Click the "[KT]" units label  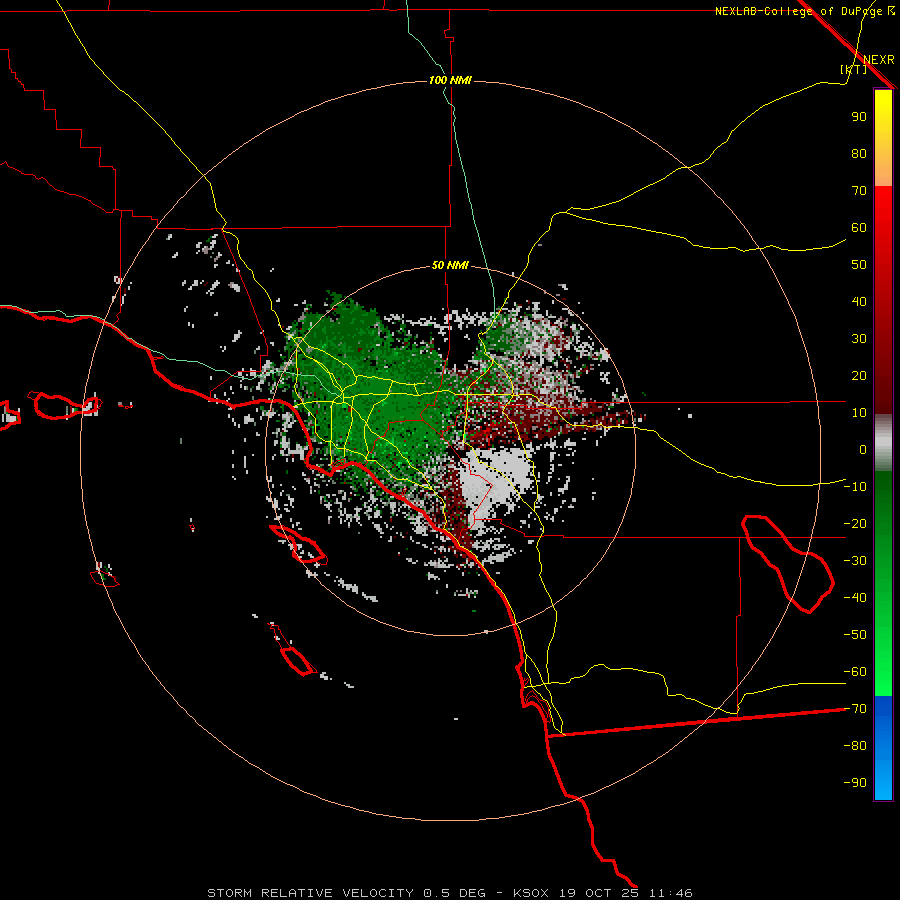coord(854,69)
